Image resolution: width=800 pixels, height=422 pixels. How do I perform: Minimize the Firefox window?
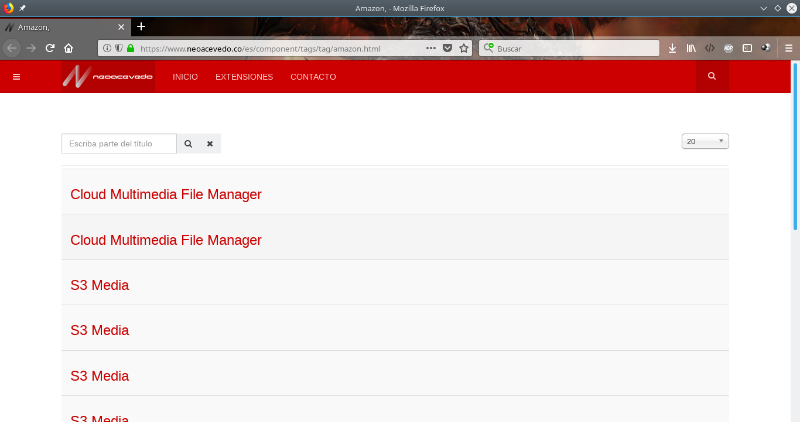coord(763,8)
